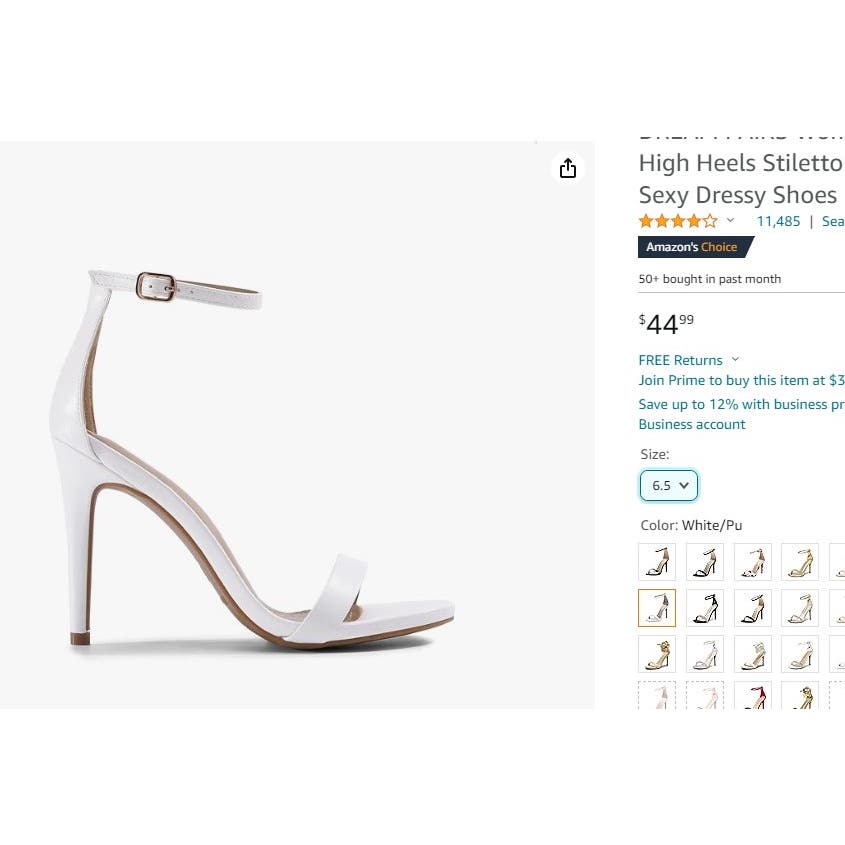Select the first swatch in the top color row
This screenshot has height=845, width=845.
tap(657, 562)
